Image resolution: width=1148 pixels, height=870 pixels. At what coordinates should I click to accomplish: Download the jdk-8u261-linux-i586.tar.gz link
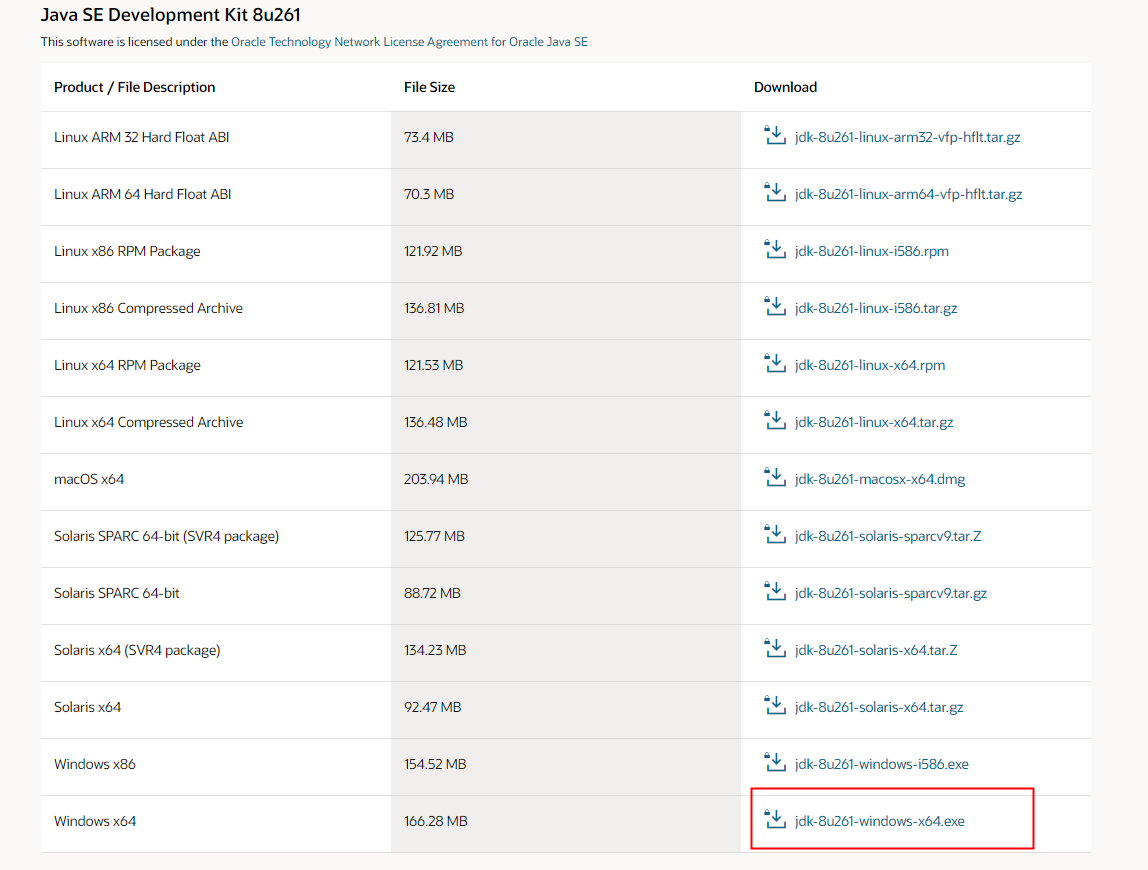click(876, 308)
